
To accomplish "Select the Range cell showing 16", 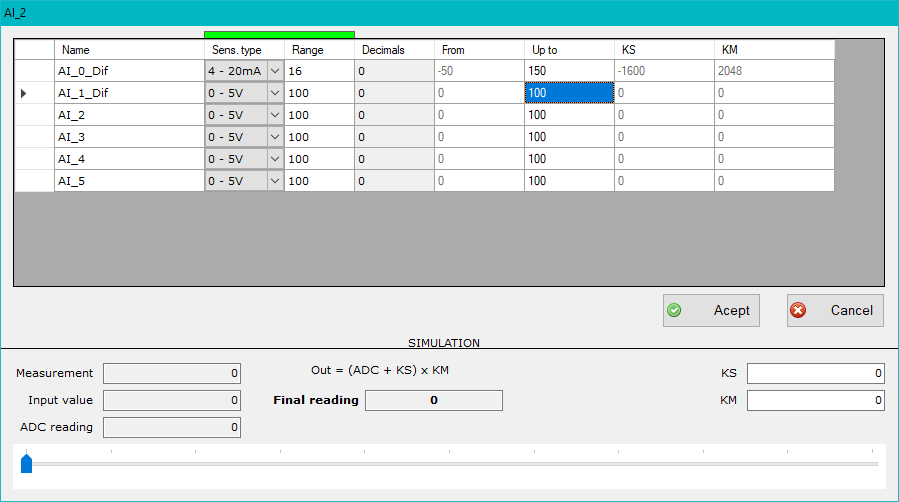I will 319,71.
